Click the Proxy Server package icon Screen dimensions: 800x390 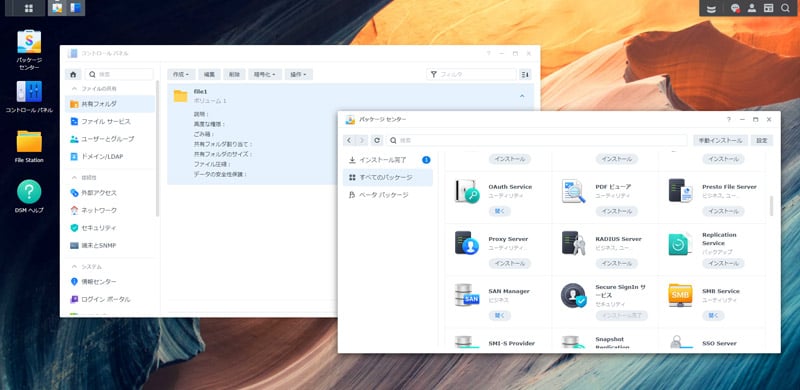tap(467, 243)
